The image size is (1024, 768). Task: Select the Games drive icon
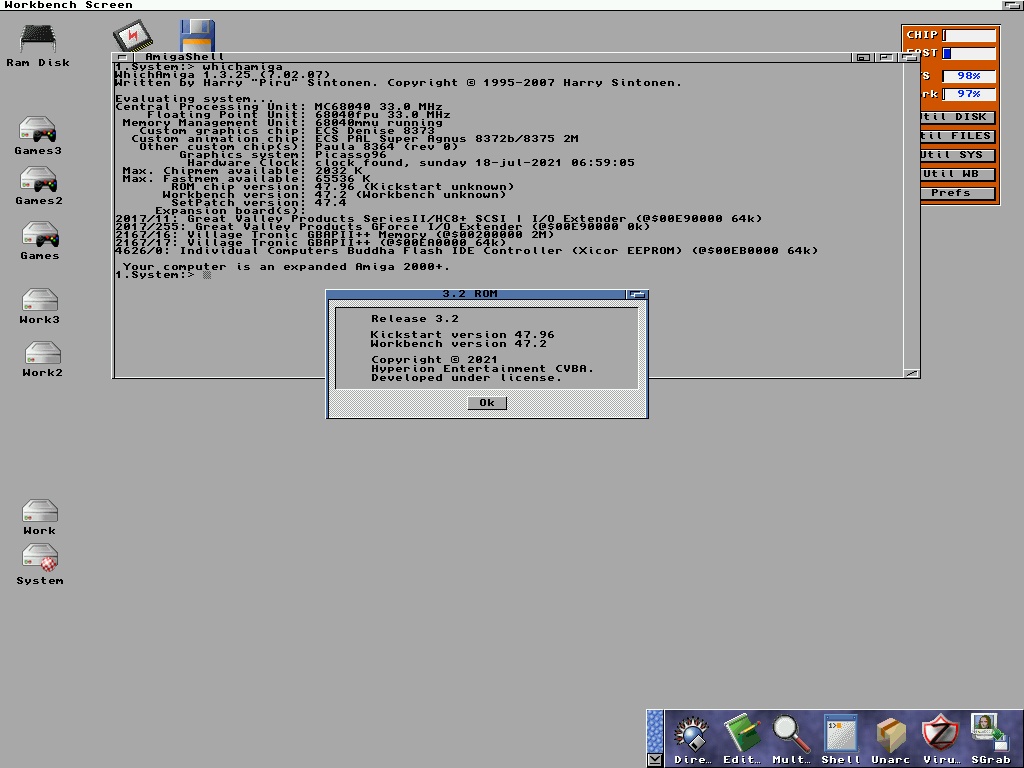[x=40, y=240]
